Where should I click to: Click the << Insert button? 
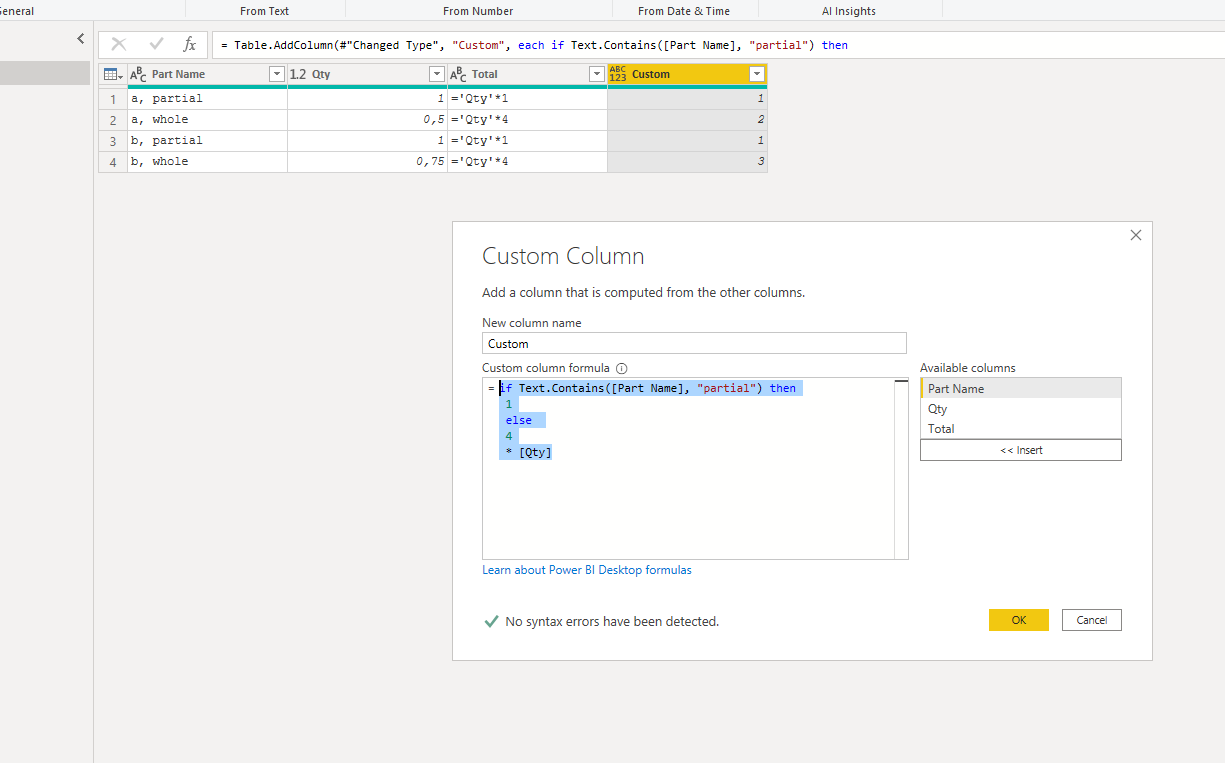(x=1021, y=450)
